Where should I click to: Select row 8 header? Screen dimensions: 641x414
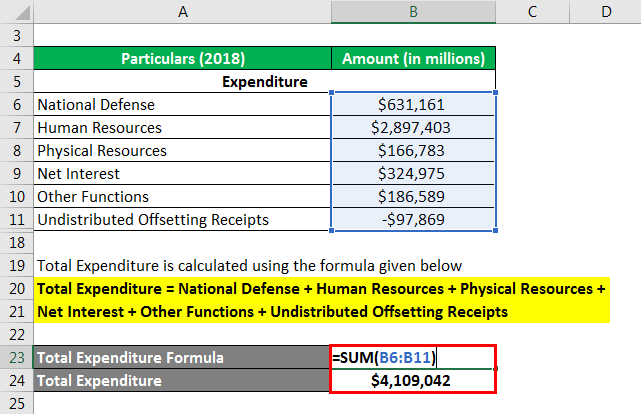pos(17,150)
